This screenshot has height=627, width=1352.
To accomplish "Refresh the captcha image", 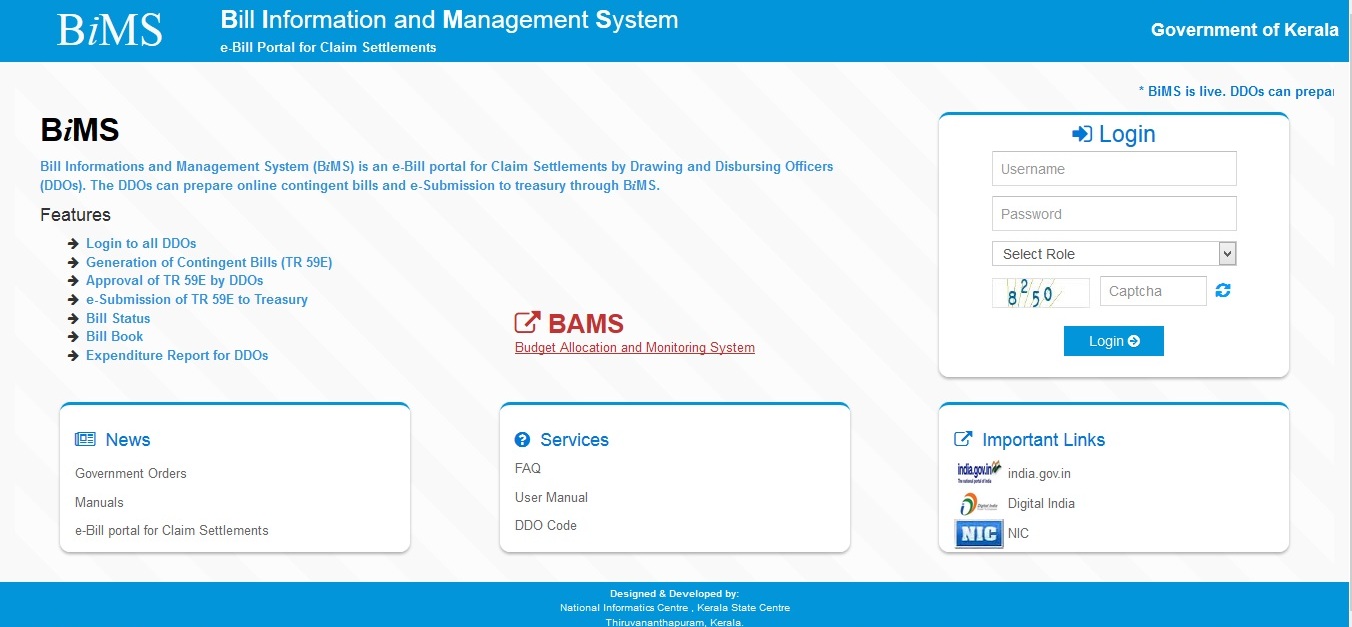I will click(1223, 290).
